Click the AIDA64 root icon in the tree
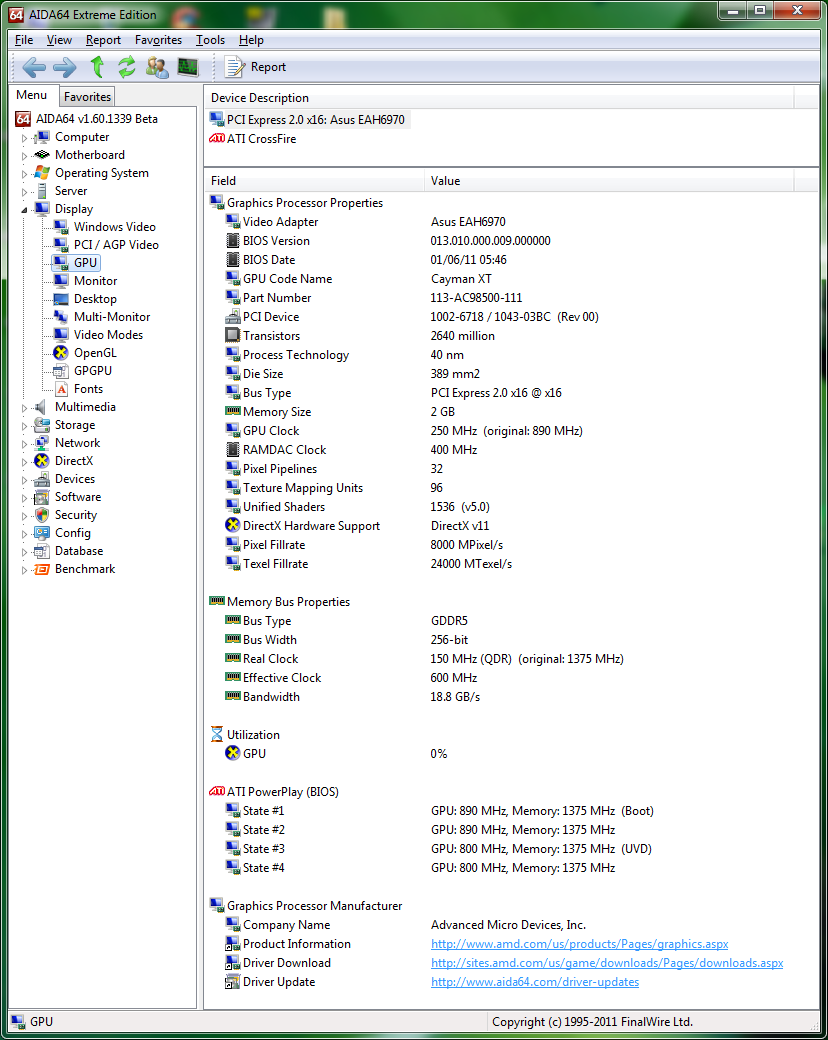Image resolution: width=828 pixels, height=1040 pixels. click(x=23, y=119)
